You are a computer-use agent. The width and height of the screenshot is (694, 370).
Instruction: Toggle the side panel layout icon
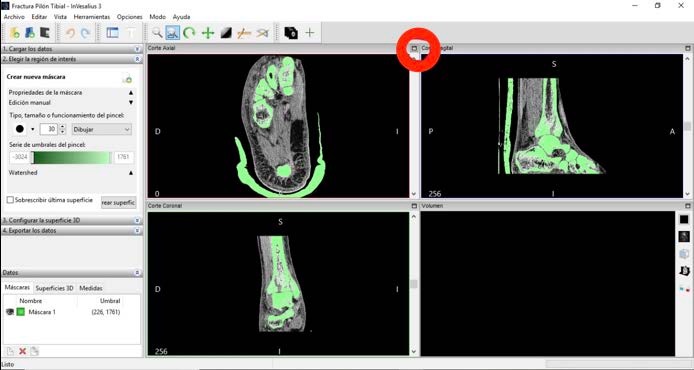coord(112,33)
